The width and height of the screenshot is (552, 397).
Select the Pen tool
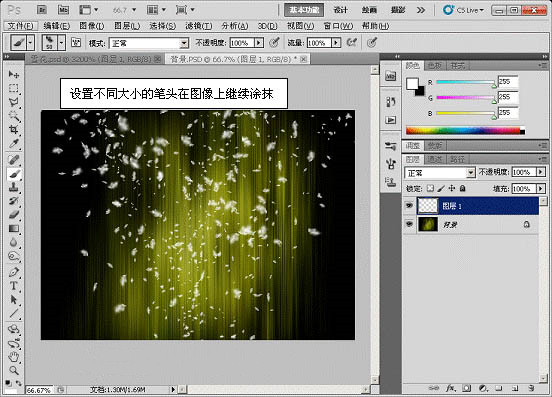pos(14,272)
